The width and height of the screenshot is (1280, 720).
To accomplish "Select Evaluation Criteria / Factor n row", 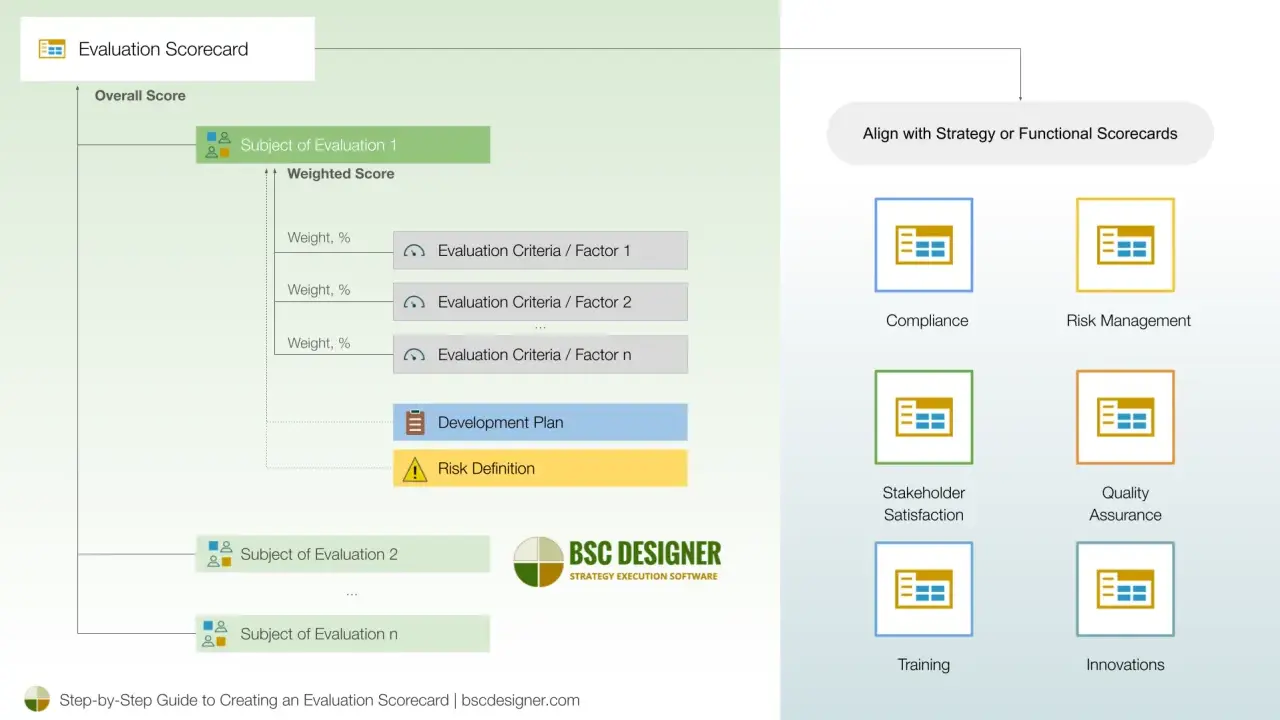I will pos(540,355).
